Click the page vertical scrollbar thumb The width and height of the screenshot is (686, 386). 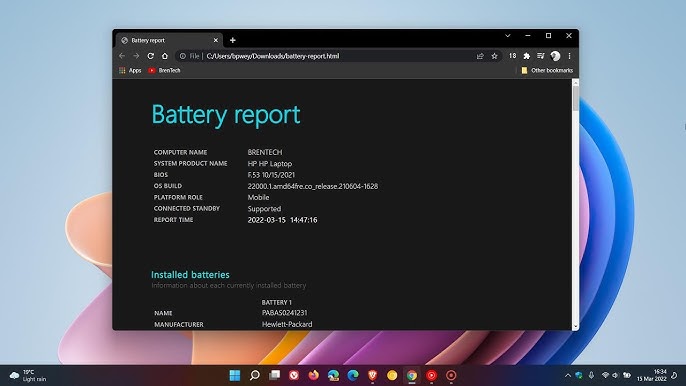click(575, 98)
